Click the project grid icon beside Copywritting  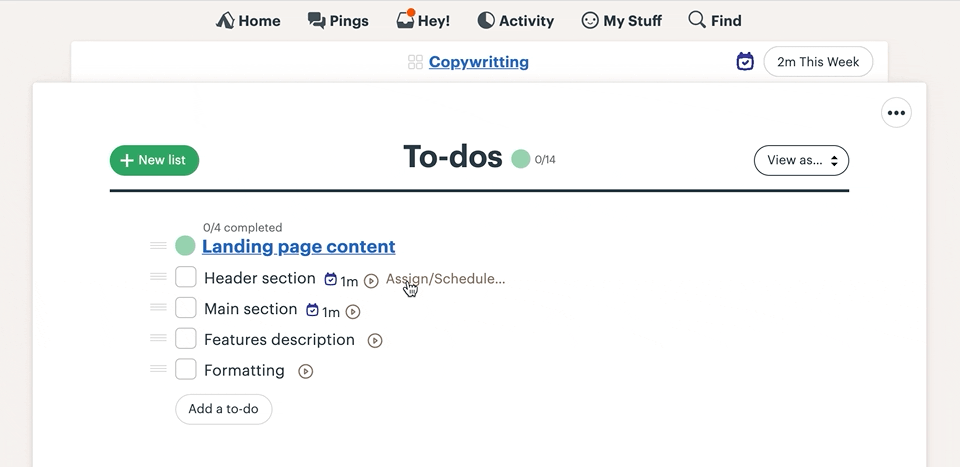point(415,62)
